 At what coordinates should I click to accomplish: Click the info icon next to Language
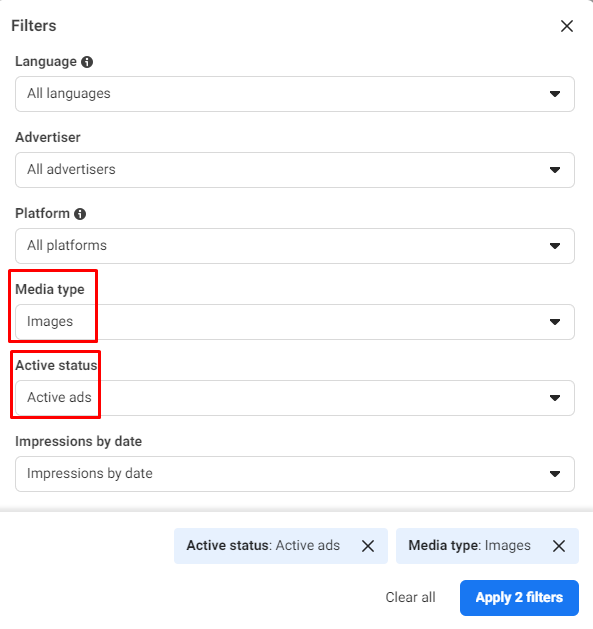coord(87,62)
